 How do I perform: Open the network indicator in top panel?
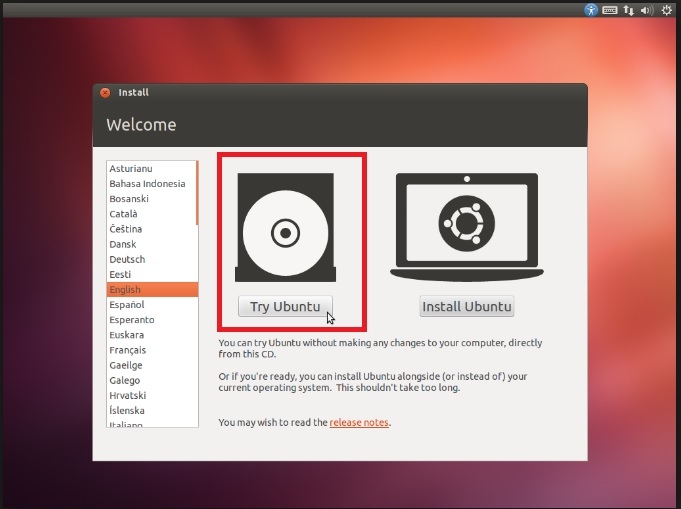click(628, 10)
